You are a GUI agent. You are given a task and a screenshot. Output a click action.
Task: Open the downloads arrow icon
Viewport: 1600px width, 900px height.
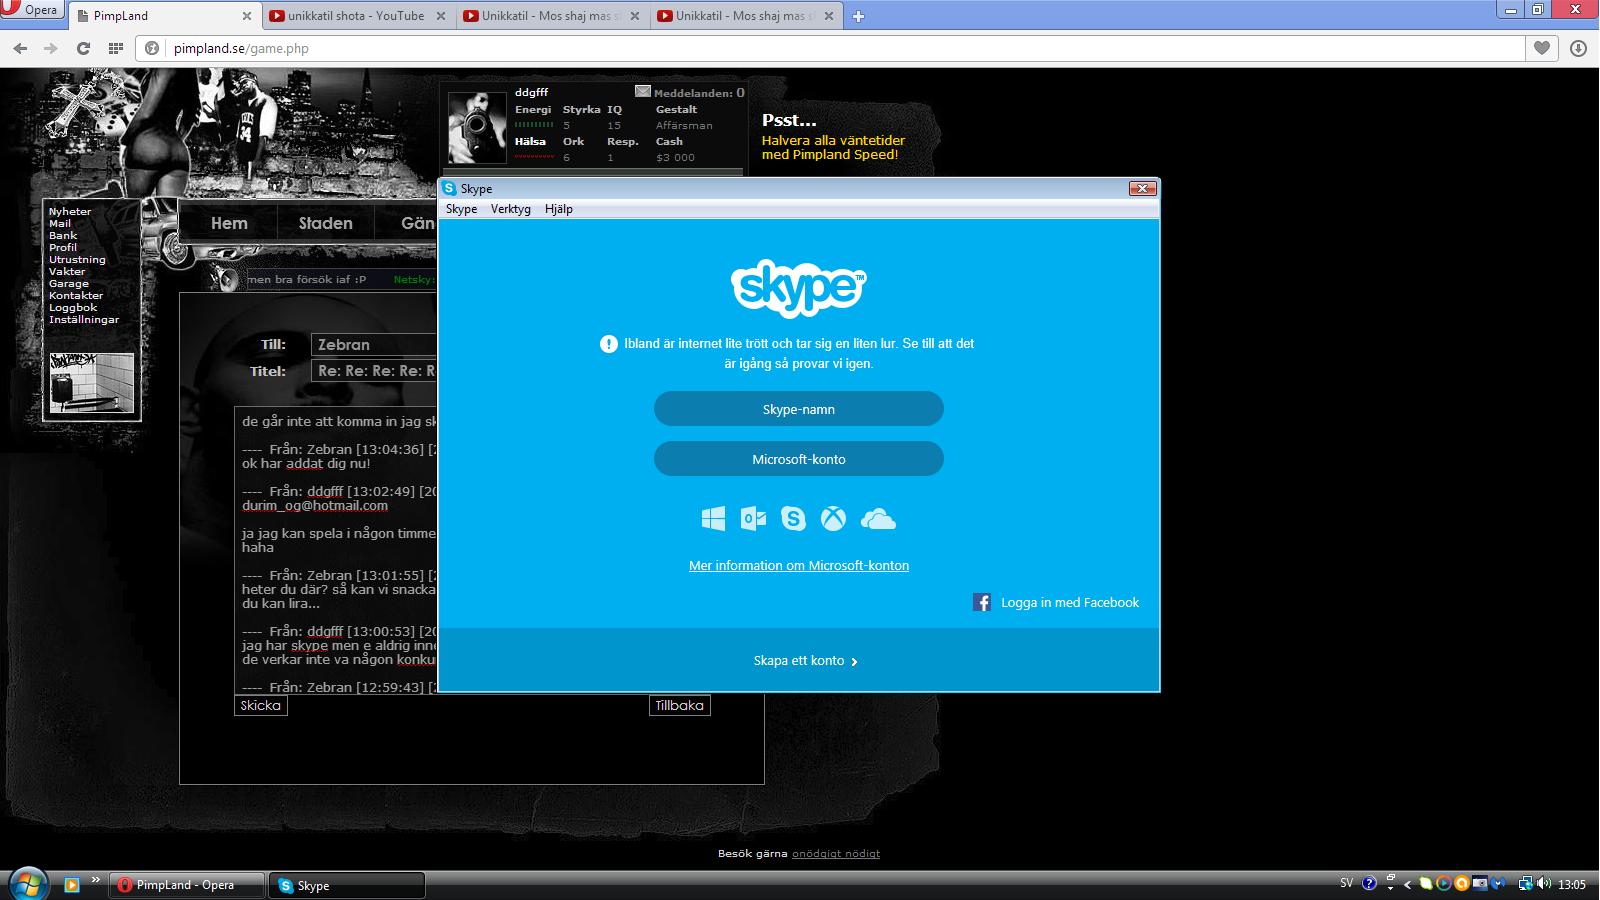point(1578,48)
